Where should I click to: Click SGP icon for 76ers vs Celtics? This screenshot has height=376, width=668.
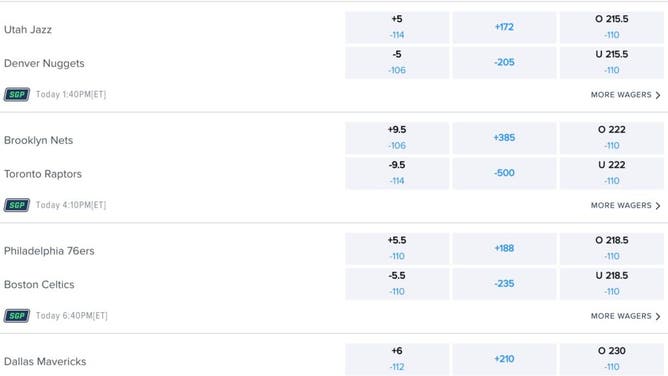[17, 316]
